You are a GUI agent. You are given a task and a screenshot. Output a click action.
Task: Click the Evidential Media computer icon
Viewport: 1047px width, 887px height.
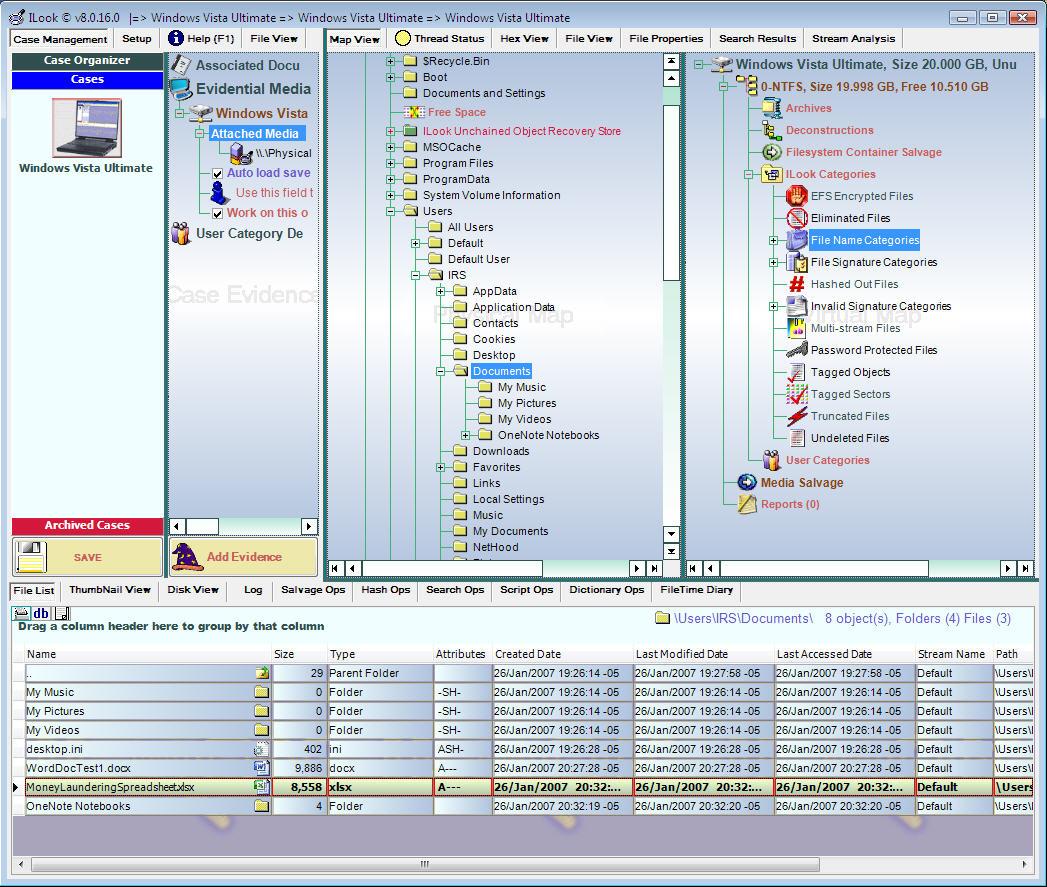pos(181,89)
